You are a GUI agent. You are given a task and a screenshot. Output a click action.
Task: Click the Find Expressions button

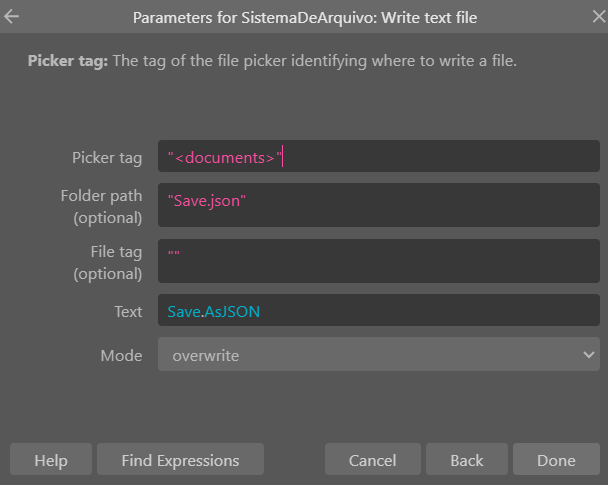pyautogui.click(x=180, y=459)
